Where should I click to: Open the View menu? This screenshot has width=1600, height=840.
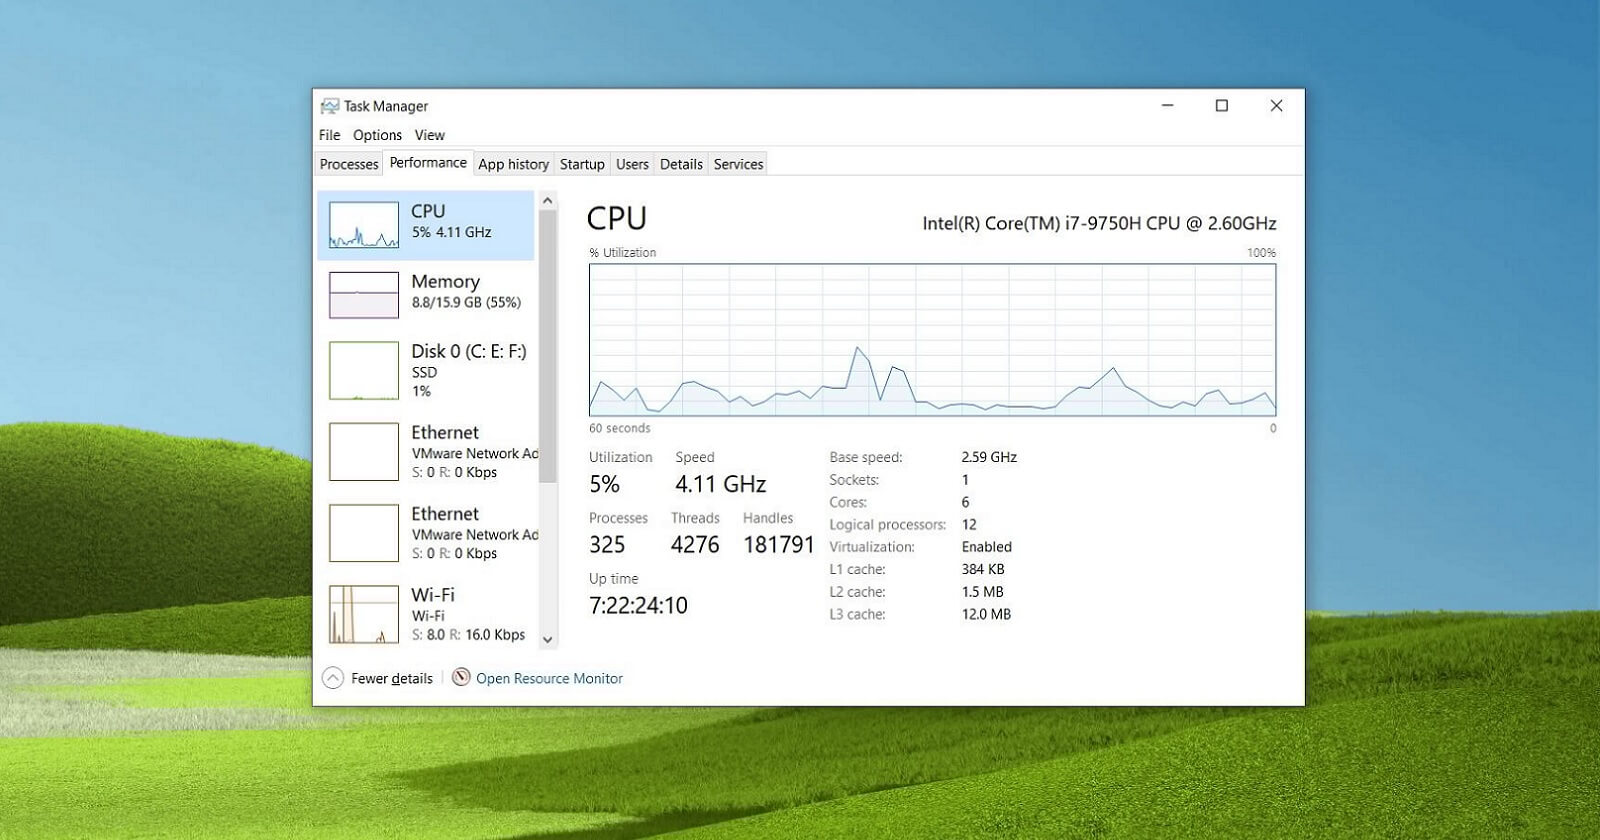[430, 135]
